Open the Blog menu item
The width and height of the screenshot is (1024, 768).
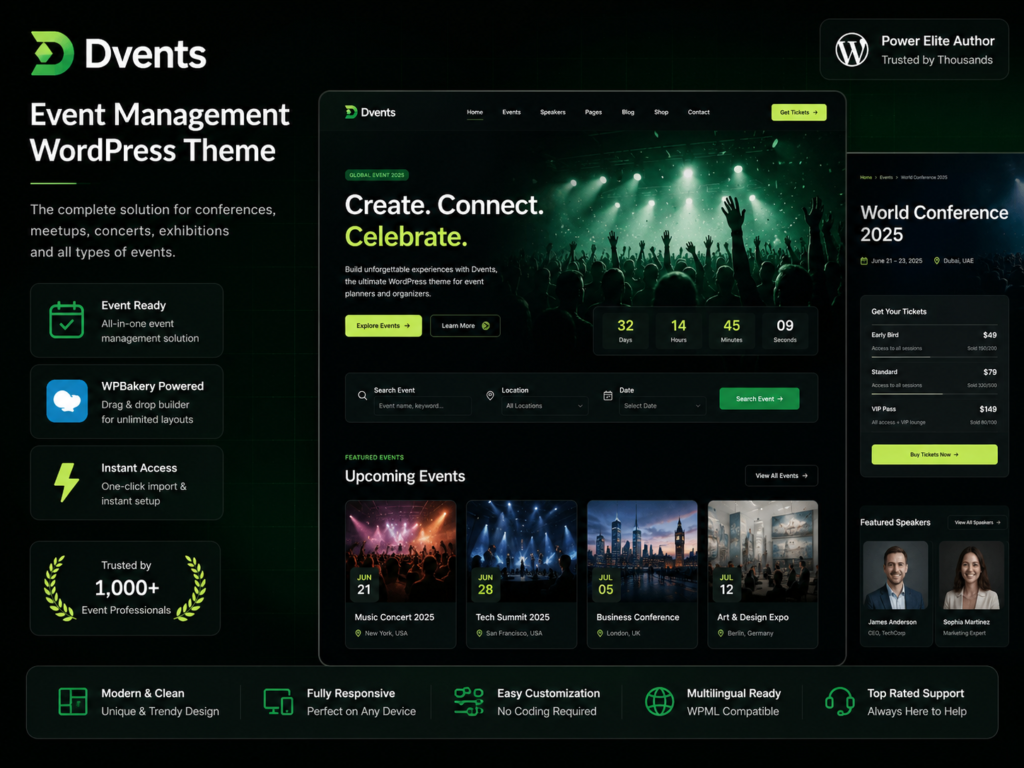[x=628, y=112]
